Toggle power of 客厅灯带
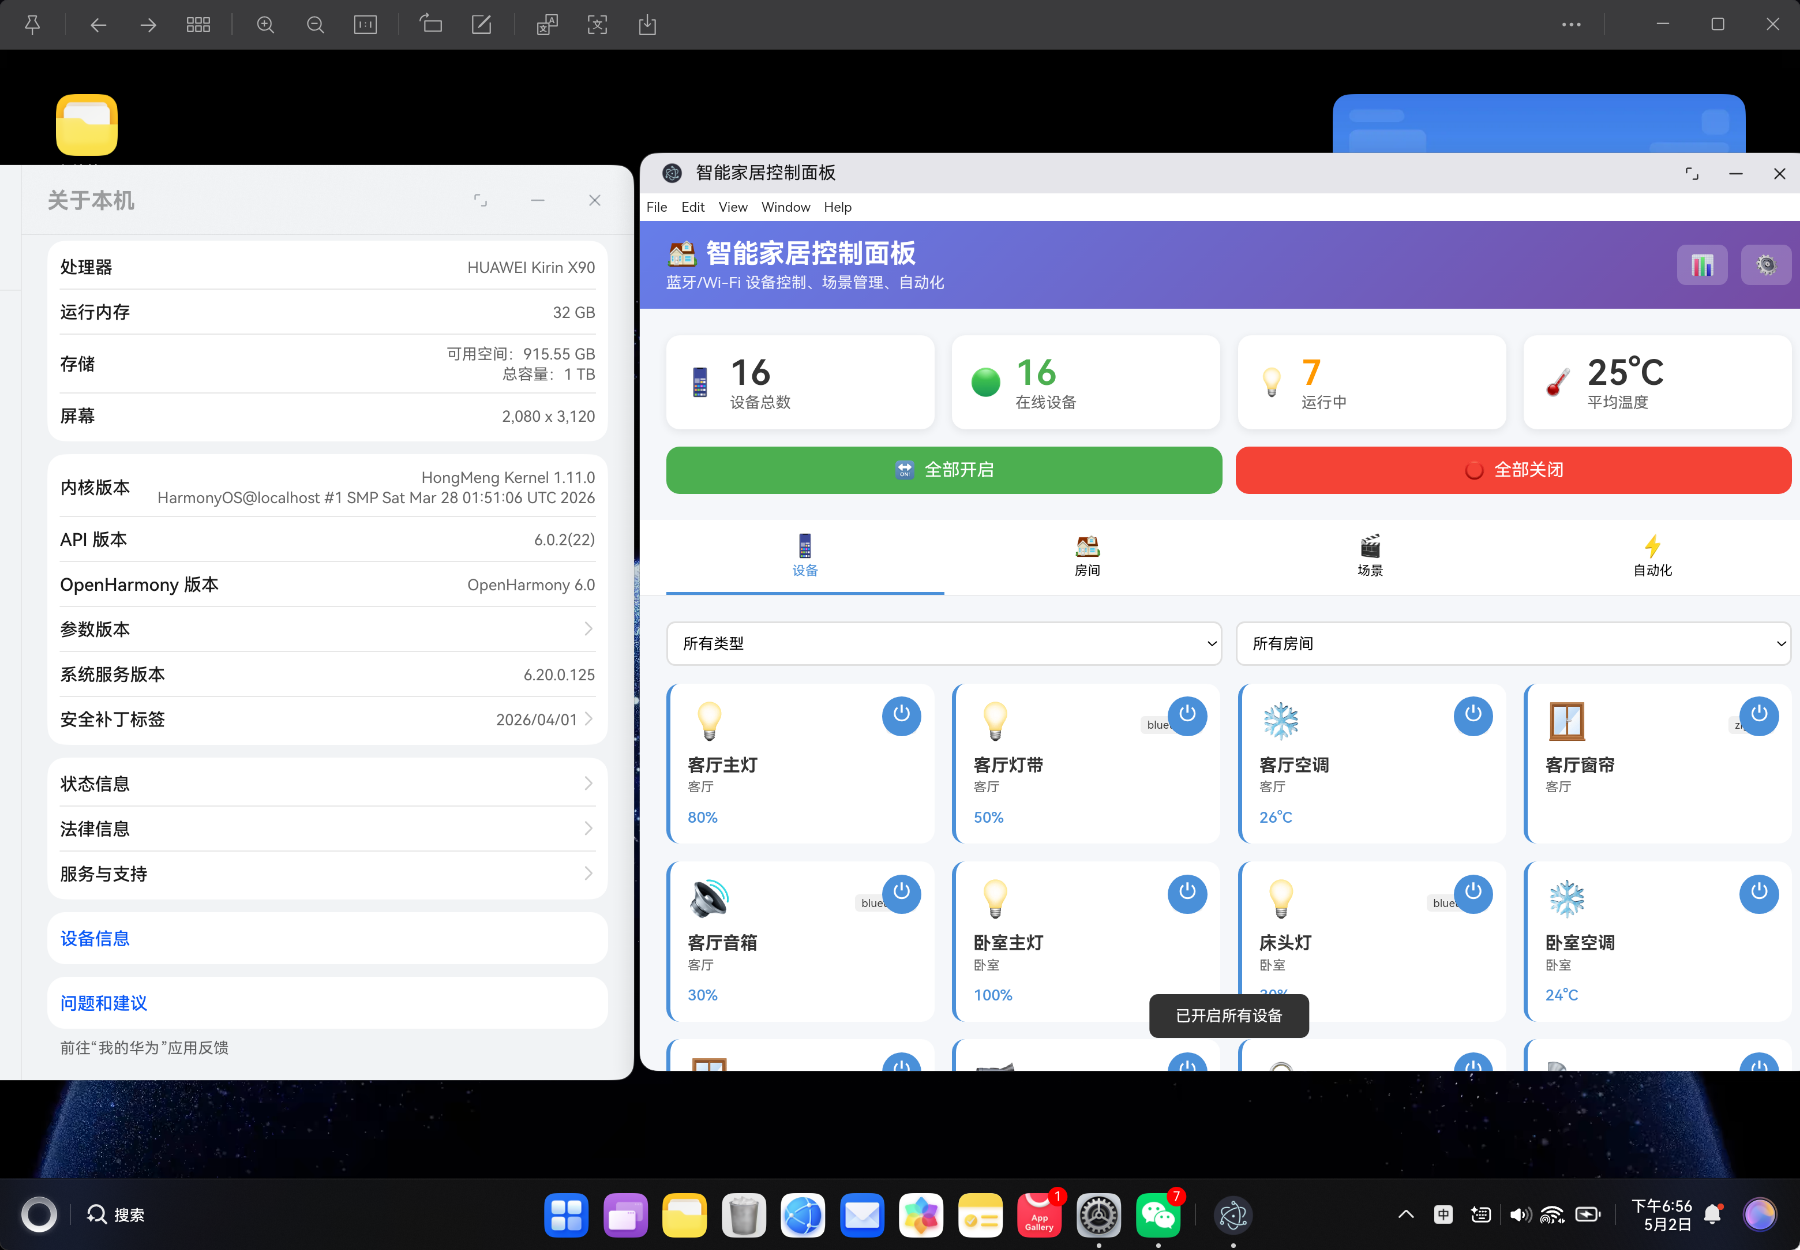The image size is (1800, 1250). [x=1187, y=715]
